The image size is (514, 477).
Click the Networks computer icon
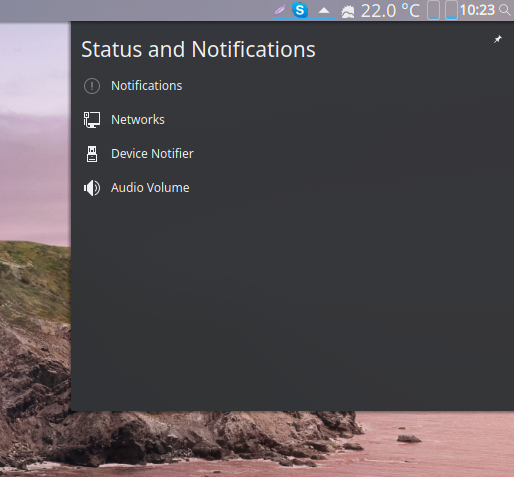pyautogui.click(x=92, y=120)
